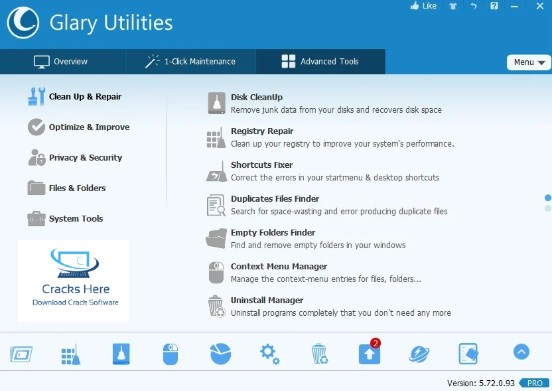Open Disk Space Analyzer pie chart icon

pos(220,354)
